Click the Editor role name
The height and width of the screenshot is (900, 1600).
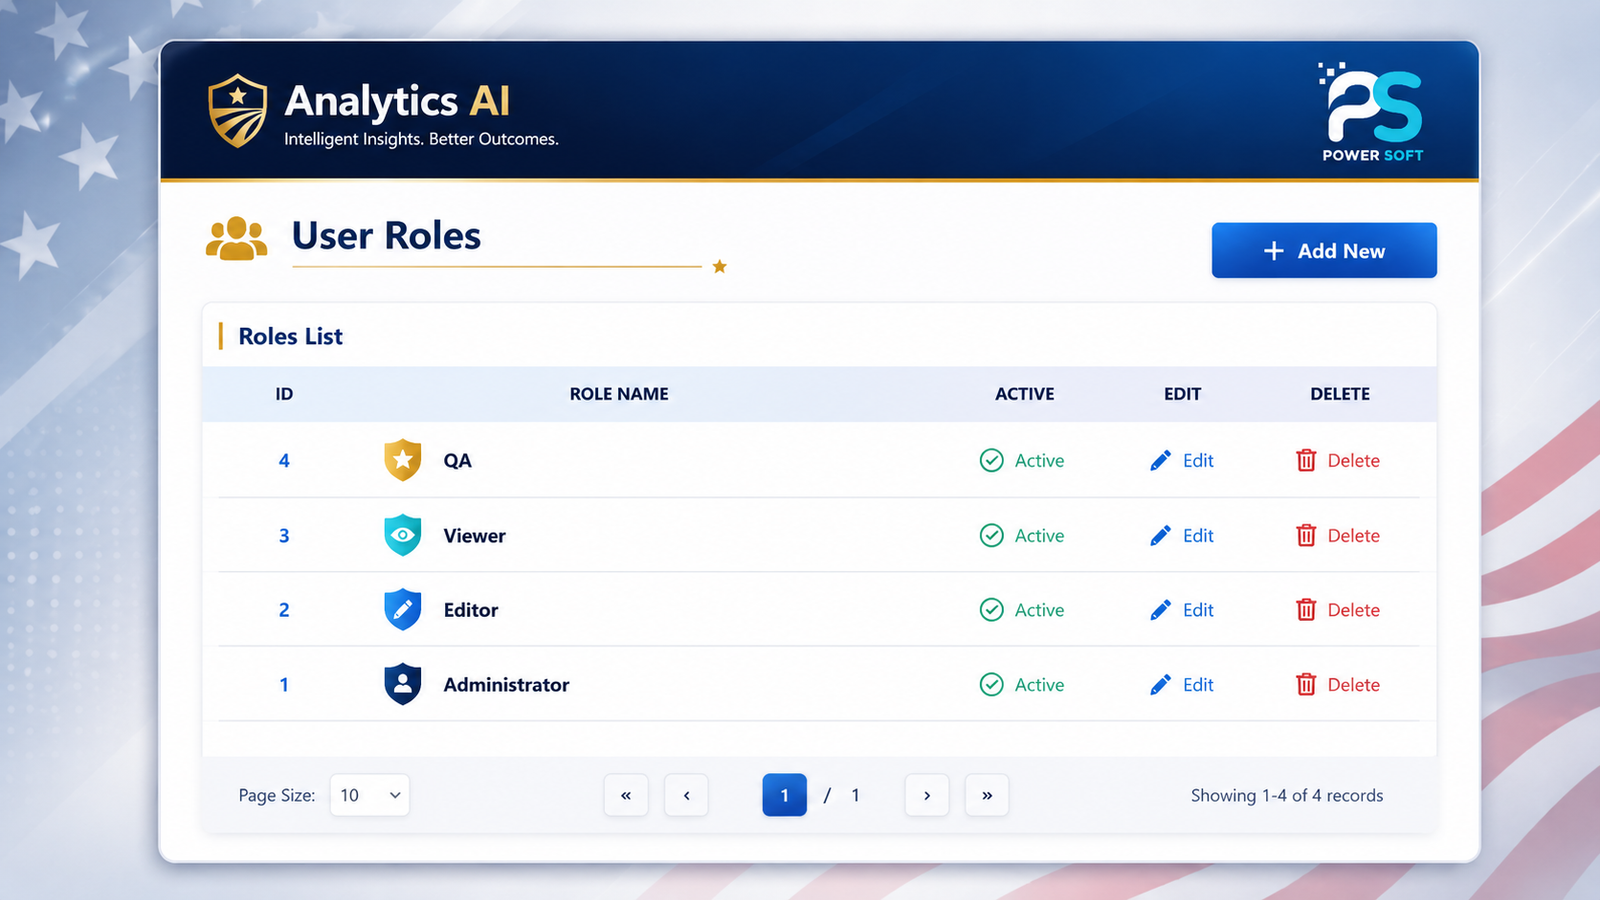[471, 610]
